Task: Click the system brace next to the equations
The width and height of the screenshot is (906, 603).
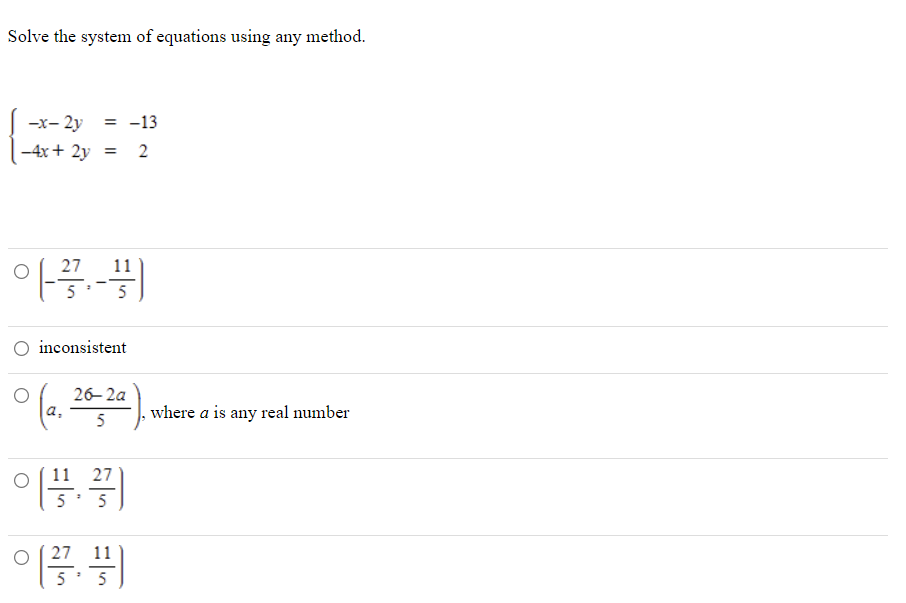Action: pyautogui.click(x=10, y=136)
